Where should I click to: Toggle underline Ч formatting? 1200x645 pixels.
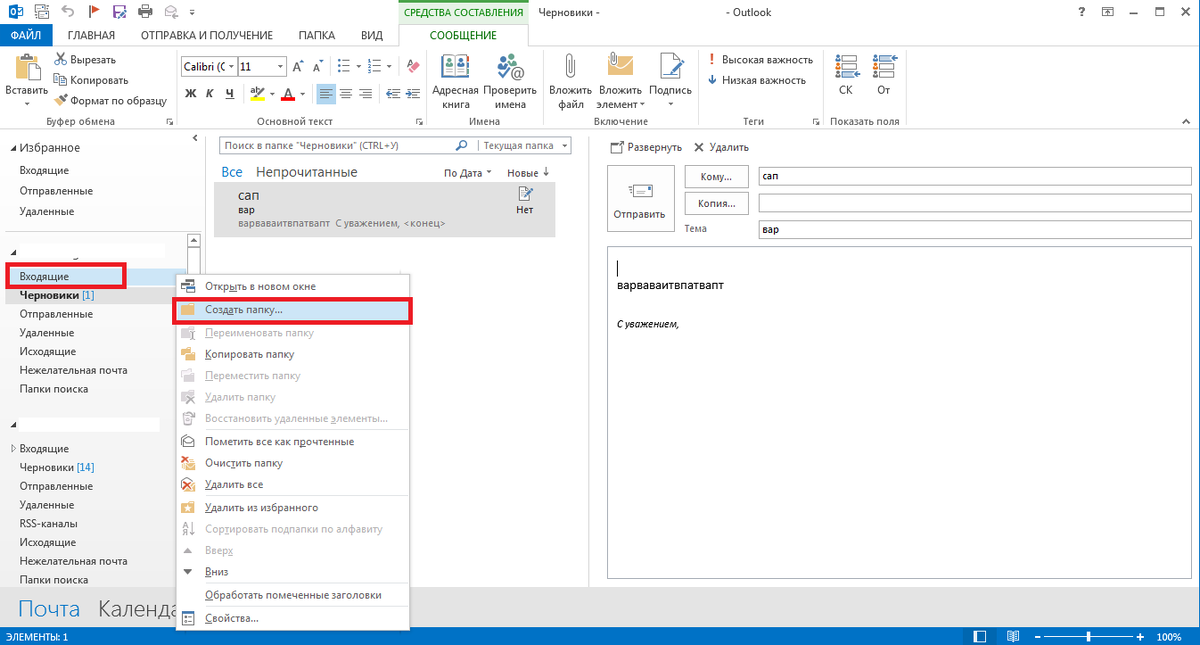tap(230, 94)
